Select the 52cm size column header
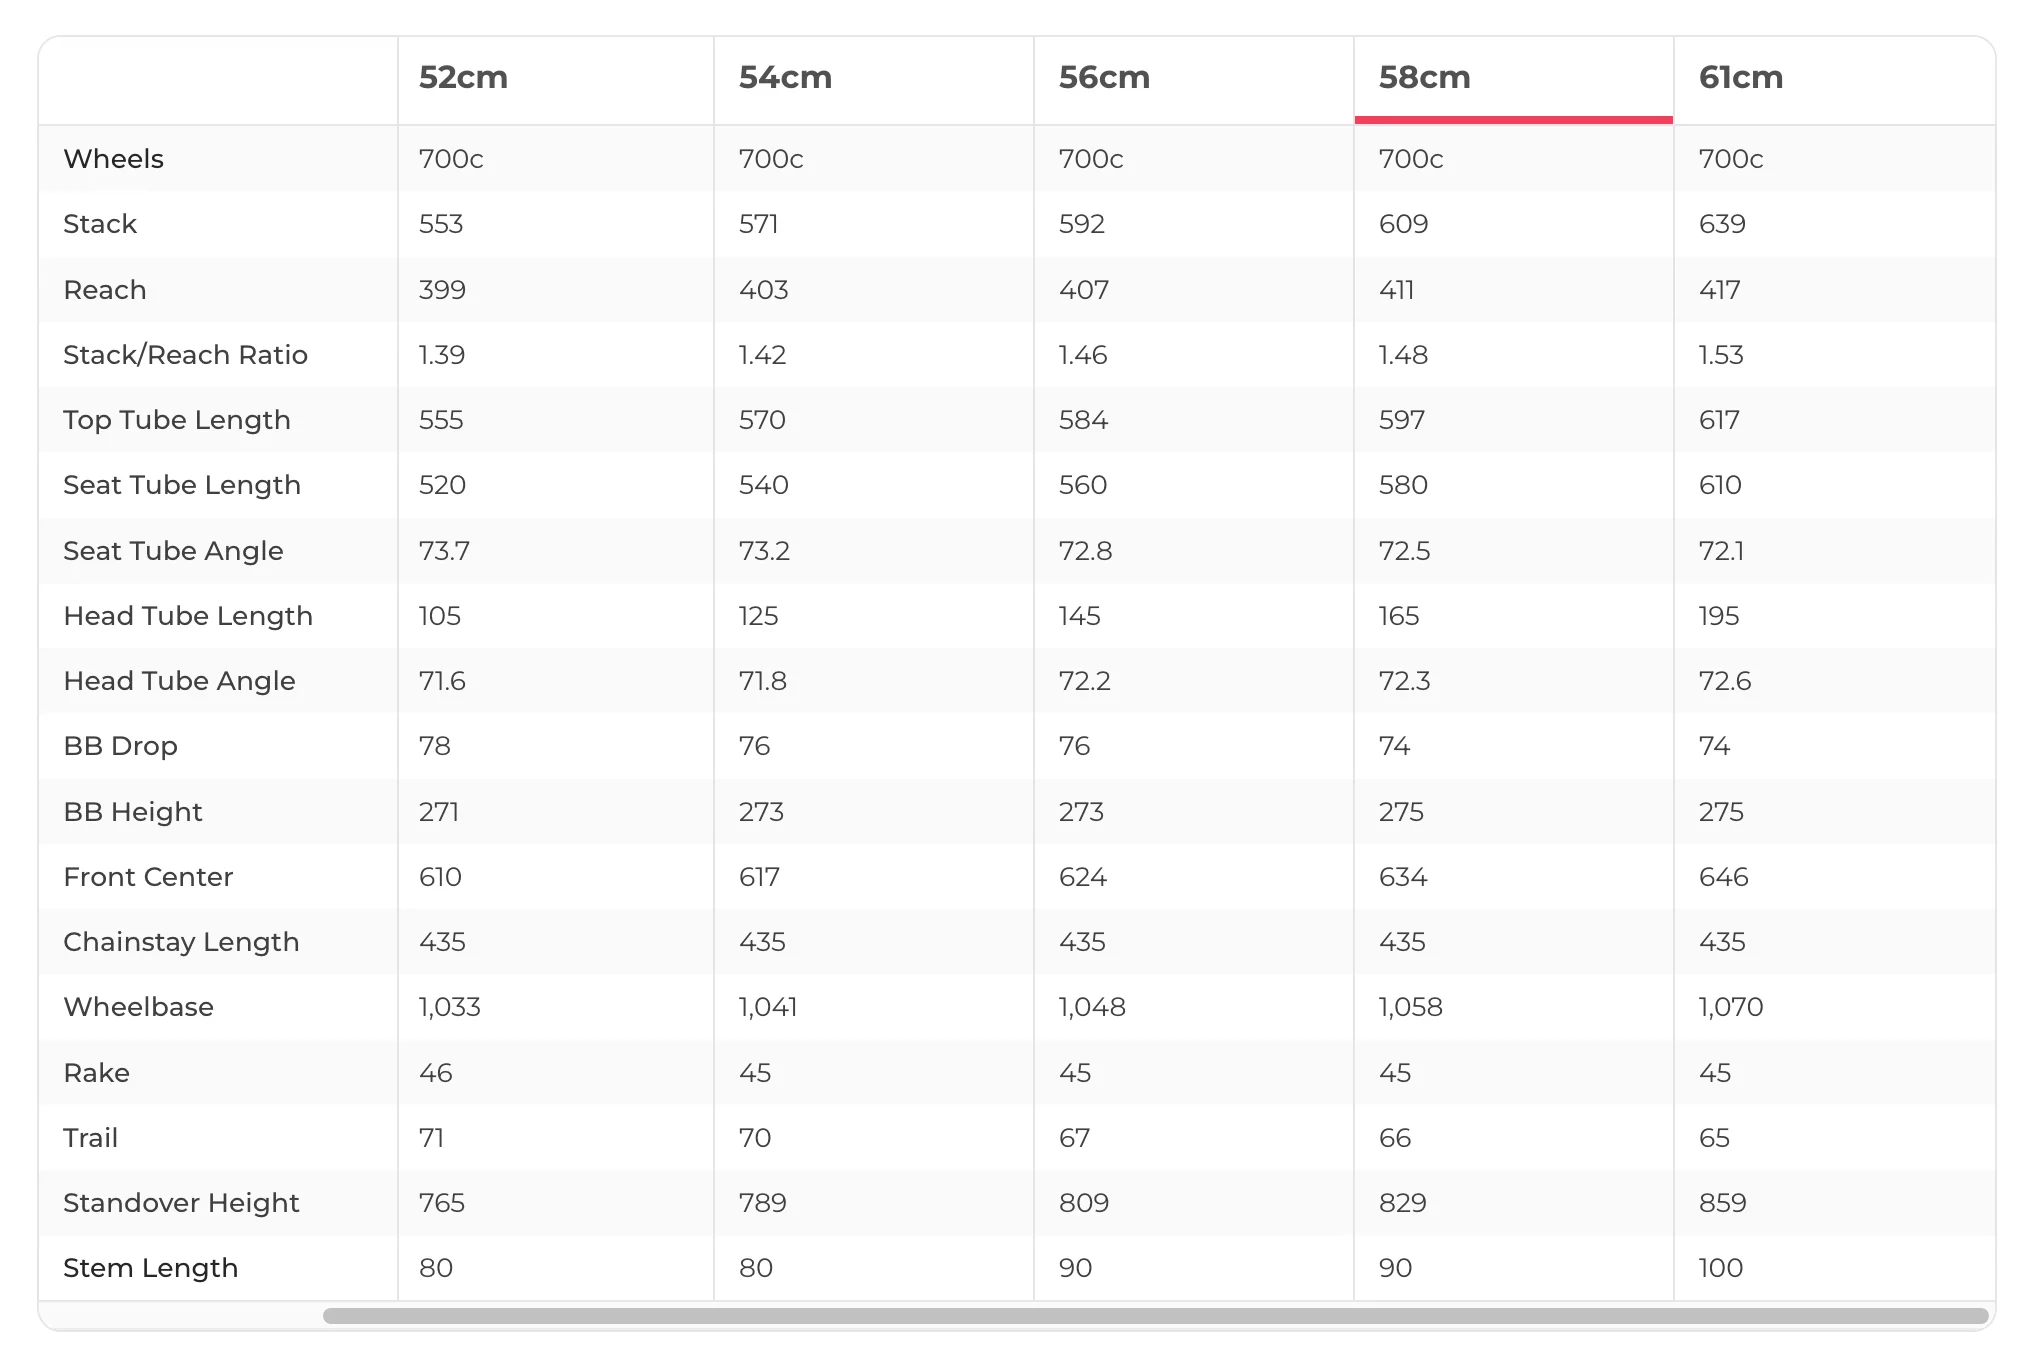The height and width of the screenshot is (1368, 2022). click(463, 78)
